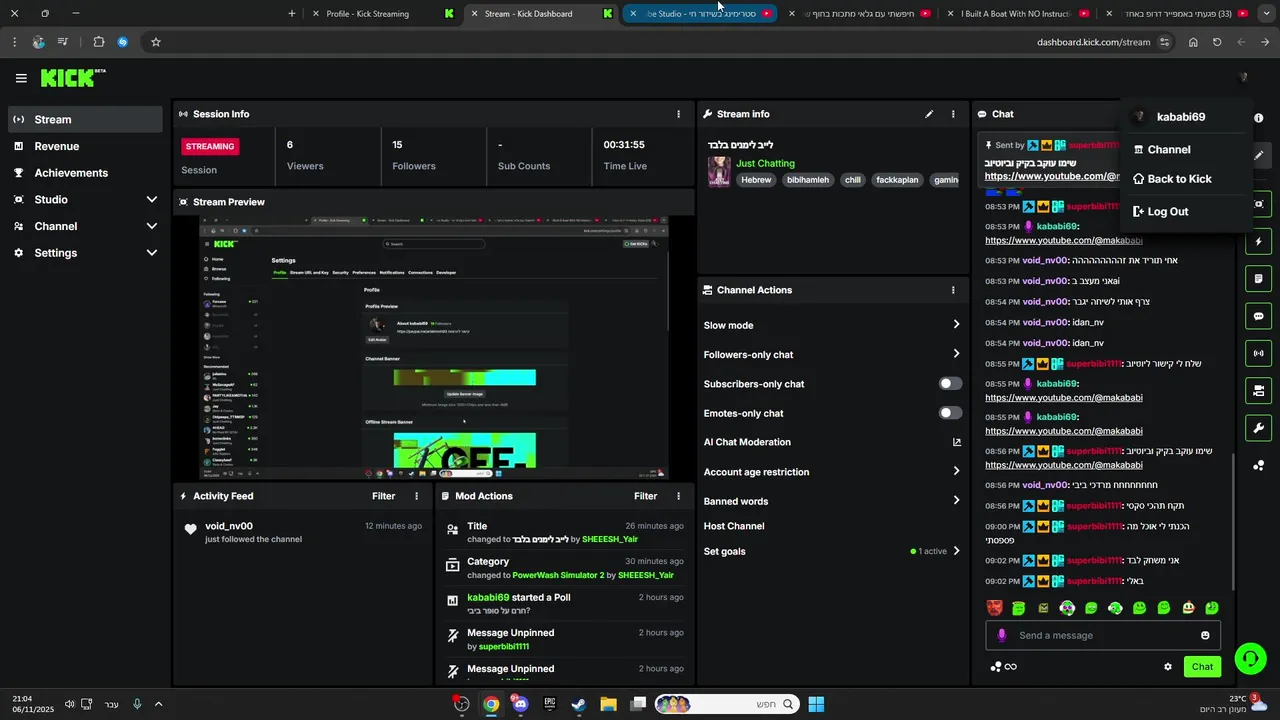Open Activity Feed Filter dropdown

pyautogui.click(x=384, y=496)
